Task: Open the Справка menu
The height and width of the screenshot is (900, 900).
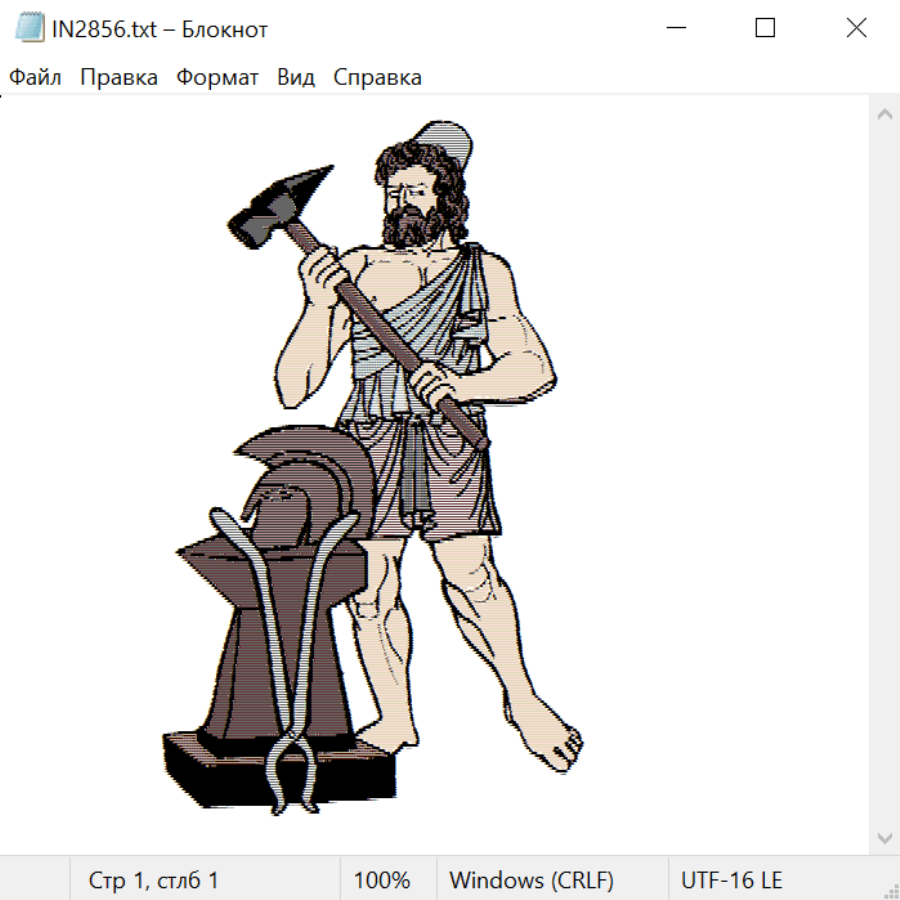Action: pyautogui.click(x=377, y=78)
